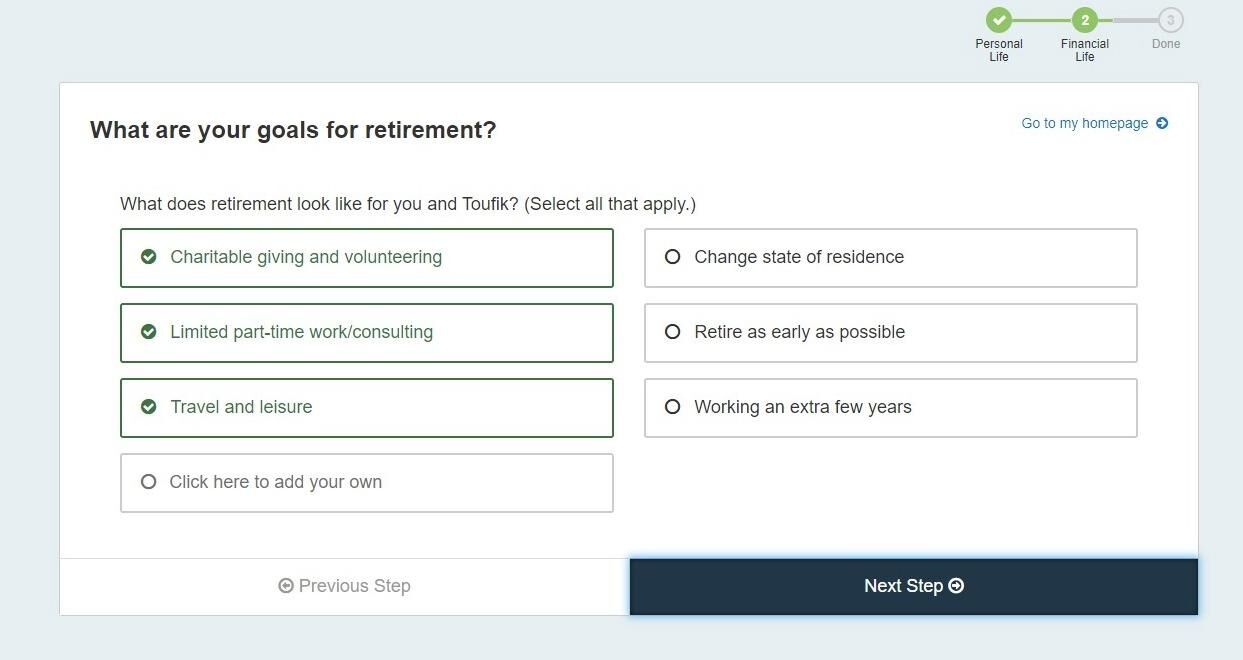Click the Personal Life step checkmark icon
Screen dimensions: 1243x660
pyautogui.click(x=999, y=20)
